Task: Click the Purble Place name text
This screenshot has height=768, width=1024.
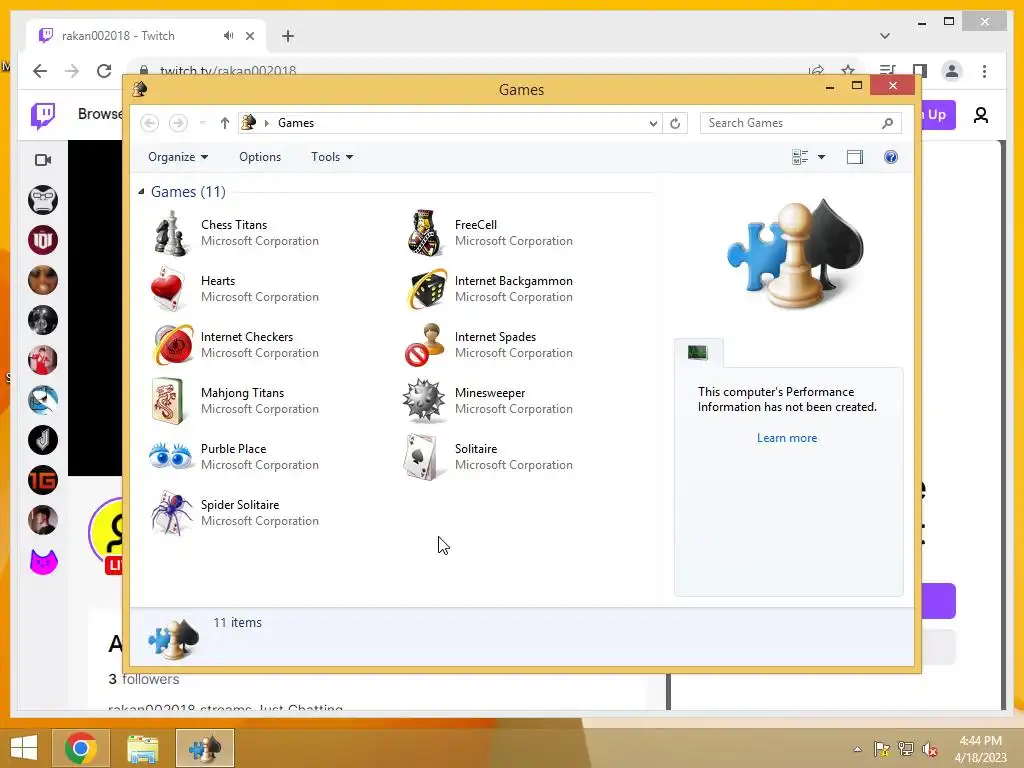Action: coord(233,449)
